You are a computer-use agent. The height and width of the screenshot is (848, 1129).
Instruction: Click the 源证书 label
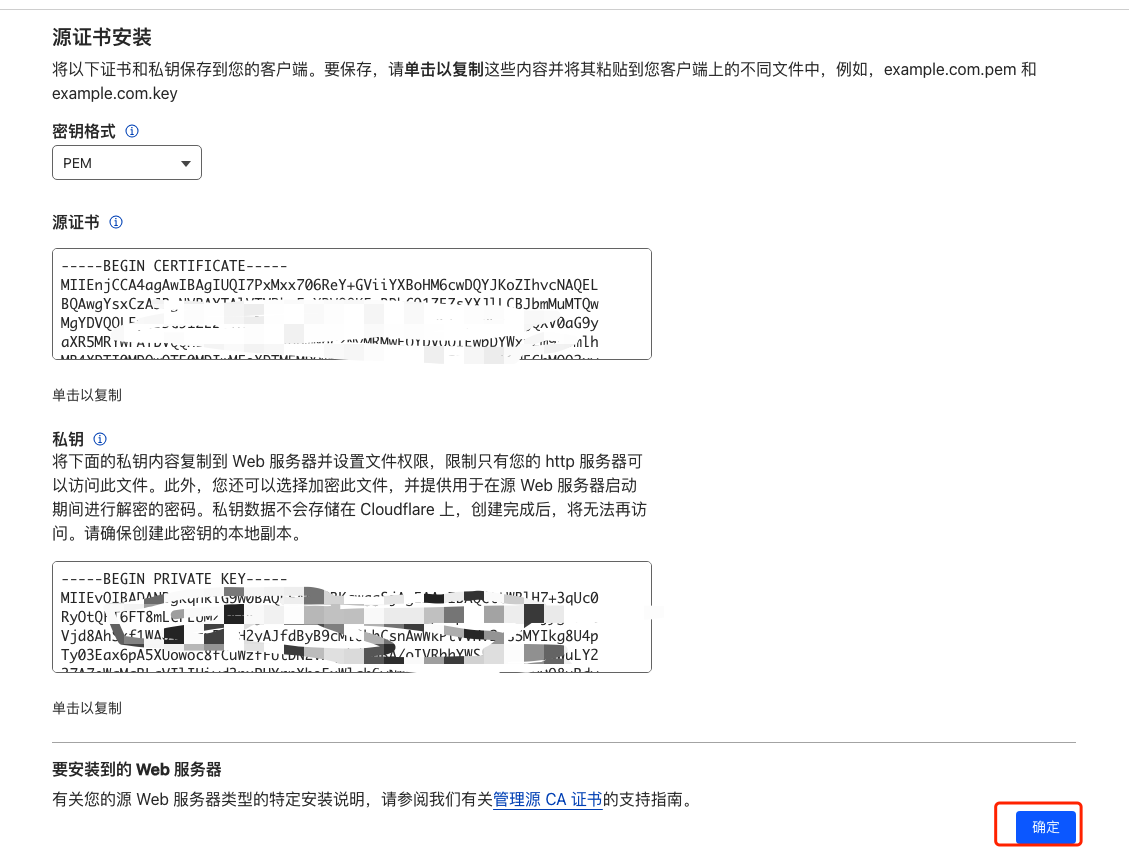point(76,222)
